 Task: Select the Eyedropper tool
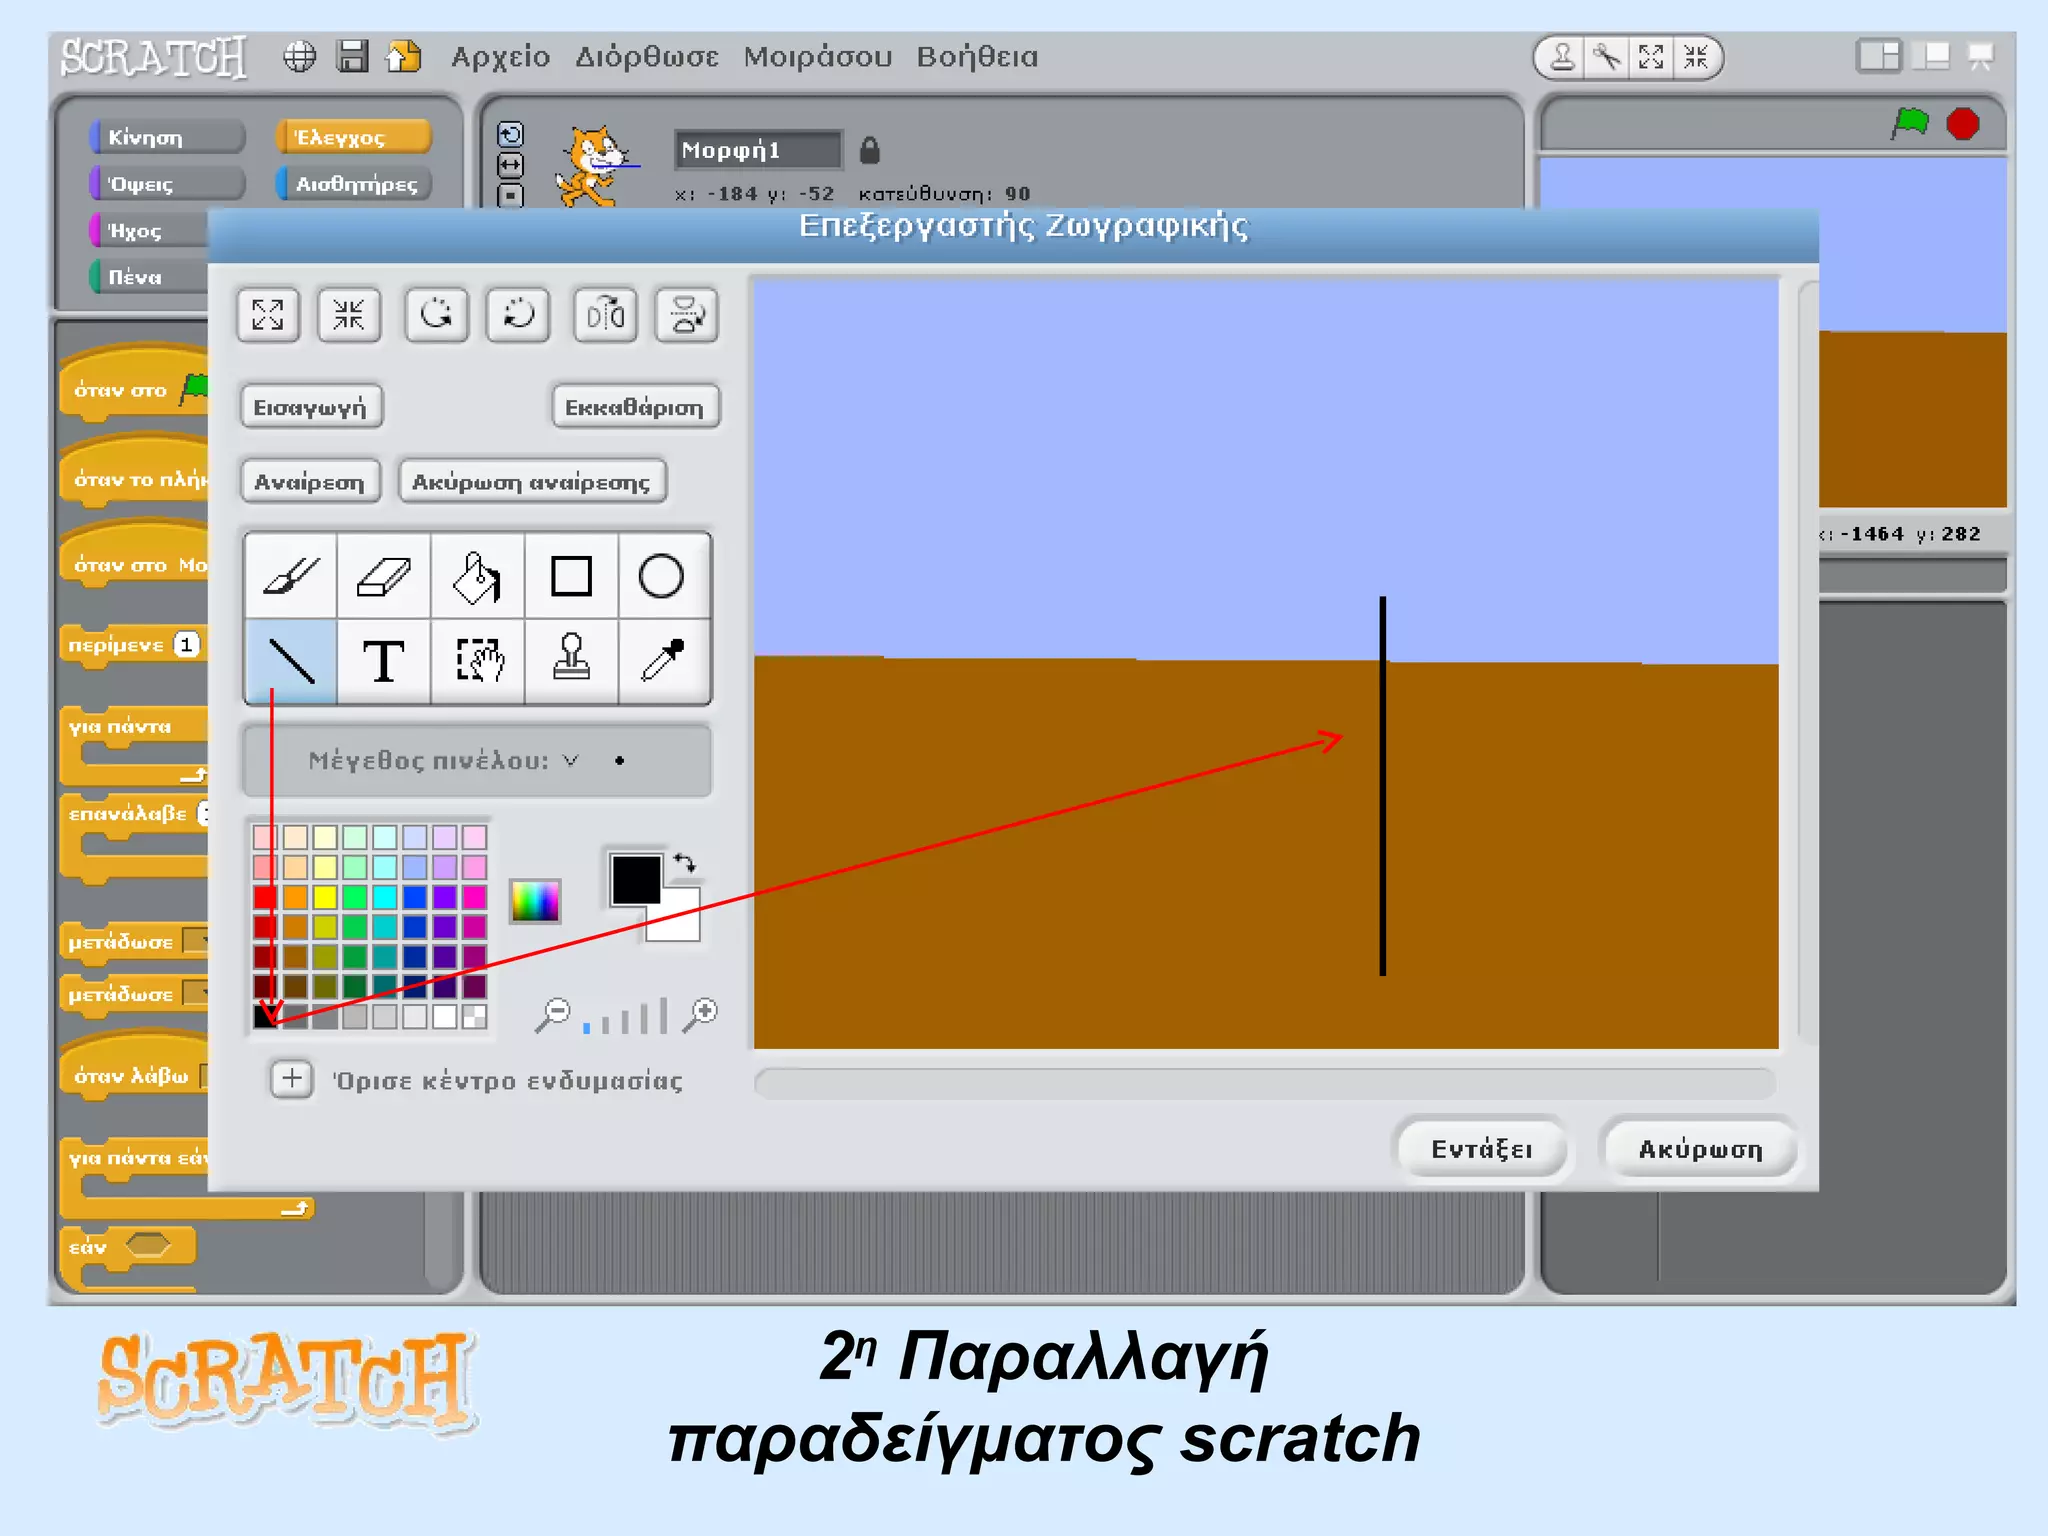pyautogui.click(x=662, y=661)
